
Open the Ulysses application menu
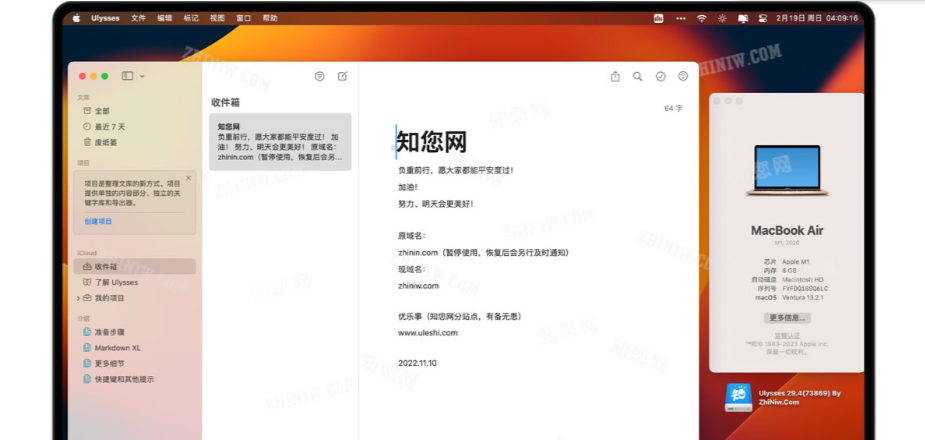[105, 18]
